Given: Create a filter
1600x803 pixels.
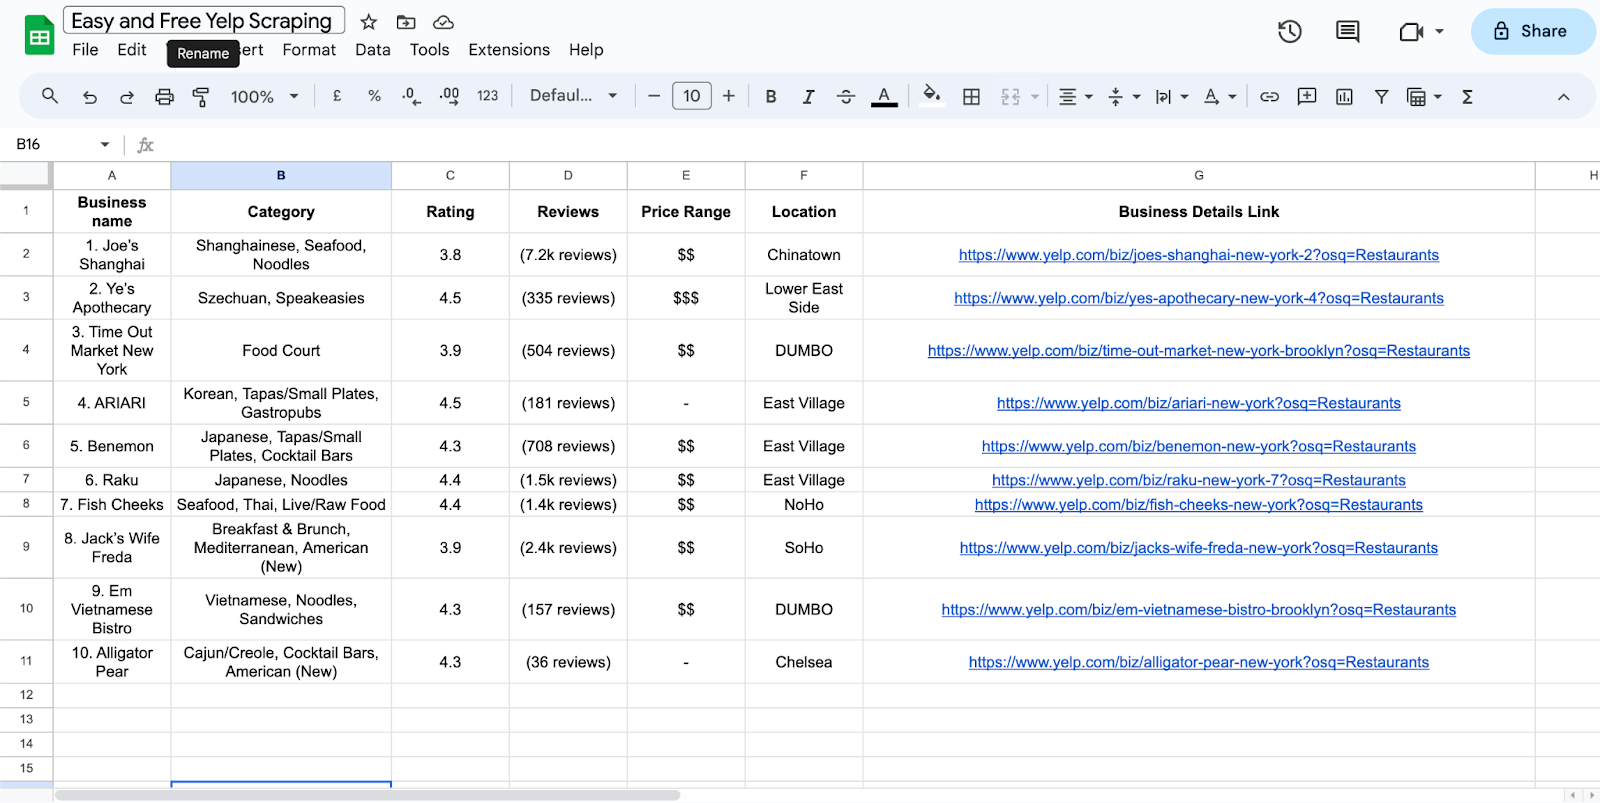Looking at the screenshot, I should click(x=1381, y=96).
